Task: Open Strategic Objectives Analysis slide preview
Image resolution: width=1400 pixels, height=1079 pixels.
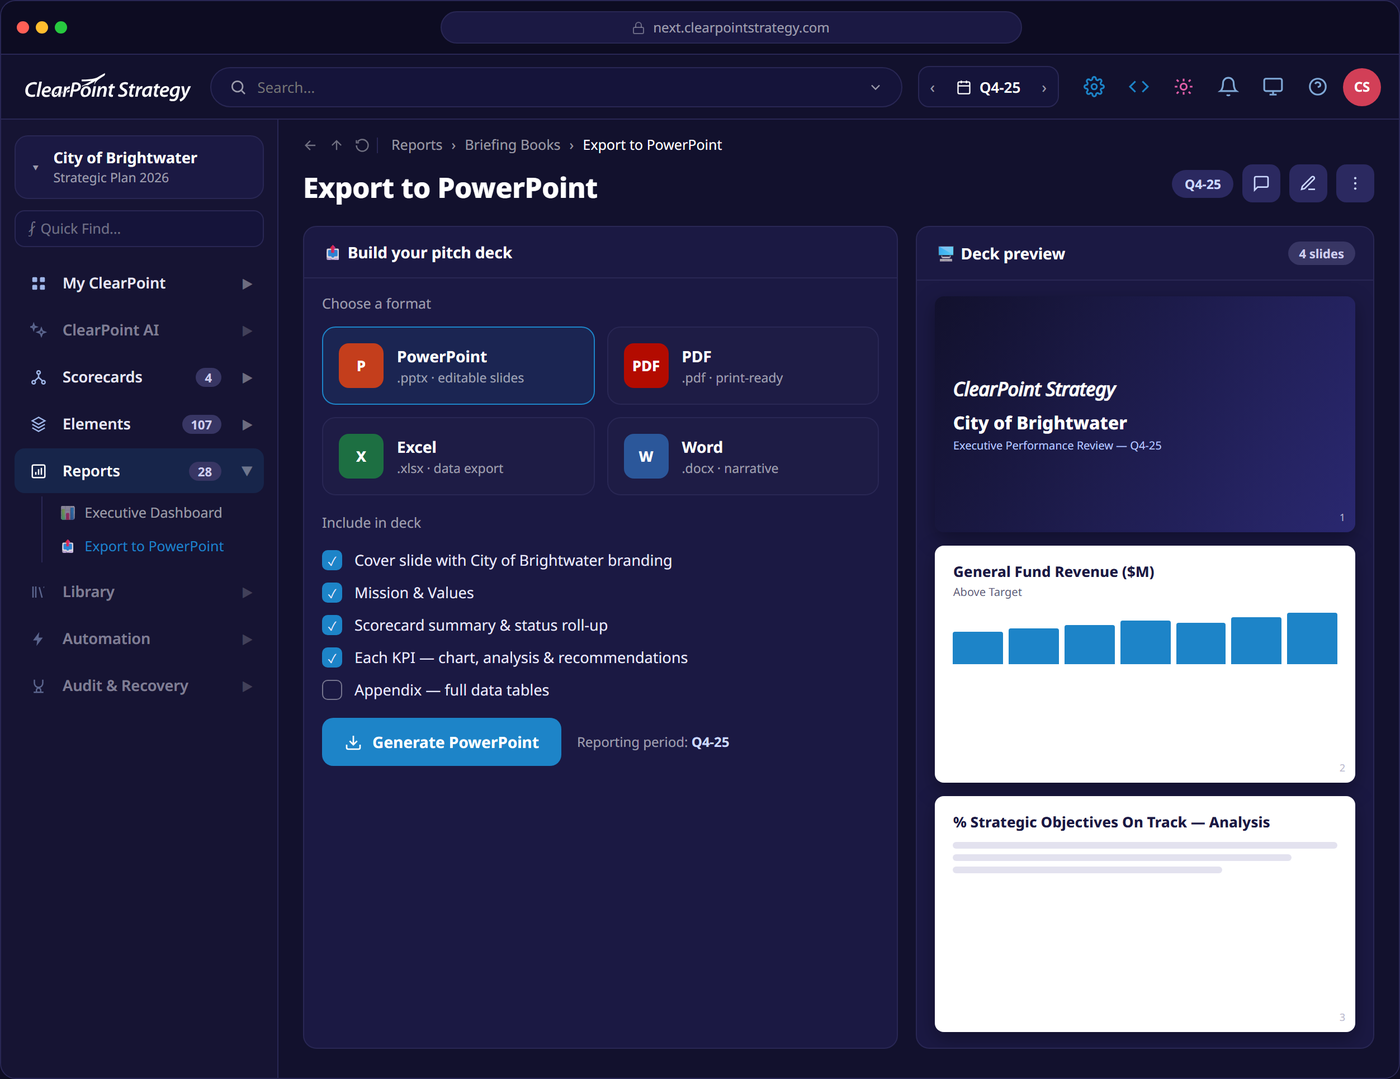Action: tap(1145, 915)
